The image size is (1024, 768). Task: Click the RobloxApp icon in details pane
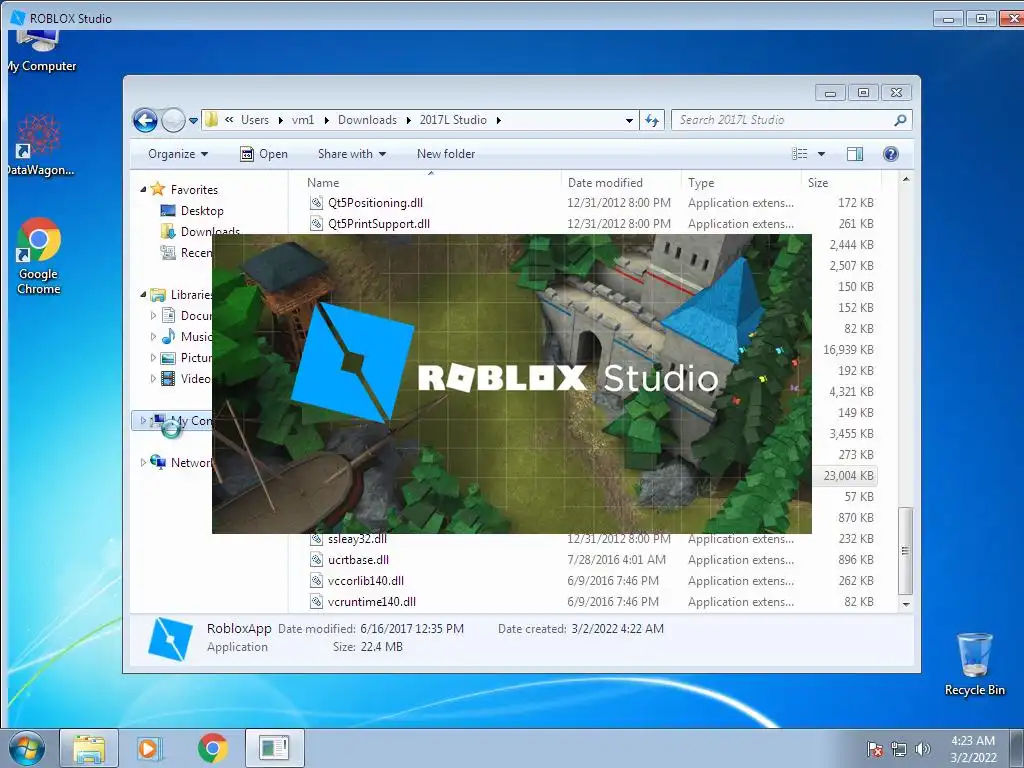pos(170,639)
